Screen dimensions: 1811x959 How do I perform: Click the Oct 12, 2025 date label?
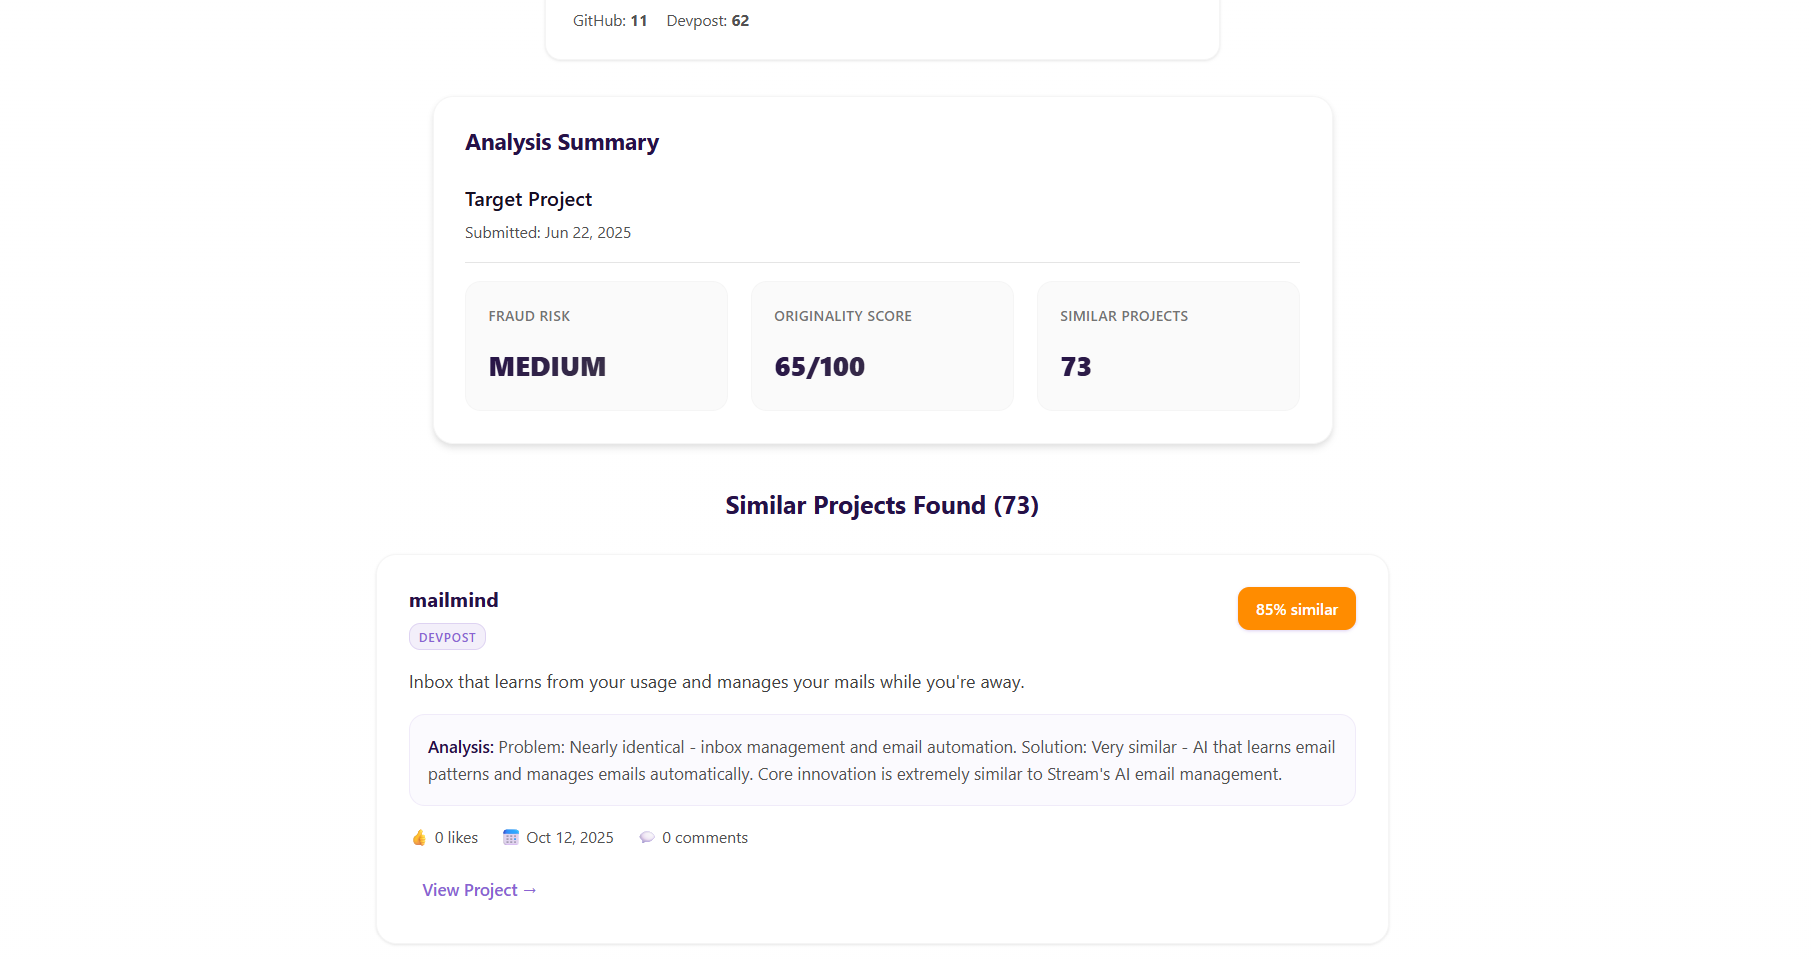(570, 838)
